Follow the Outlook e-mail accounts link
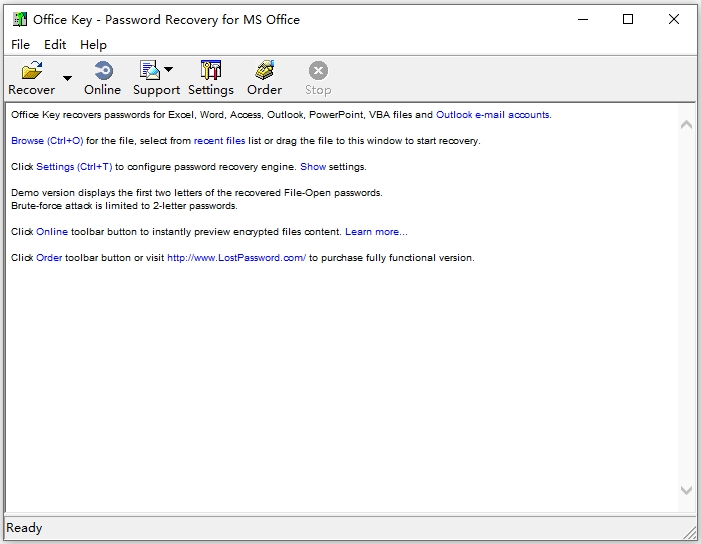This screenshot has width=701, height=544. coord(494,115)
